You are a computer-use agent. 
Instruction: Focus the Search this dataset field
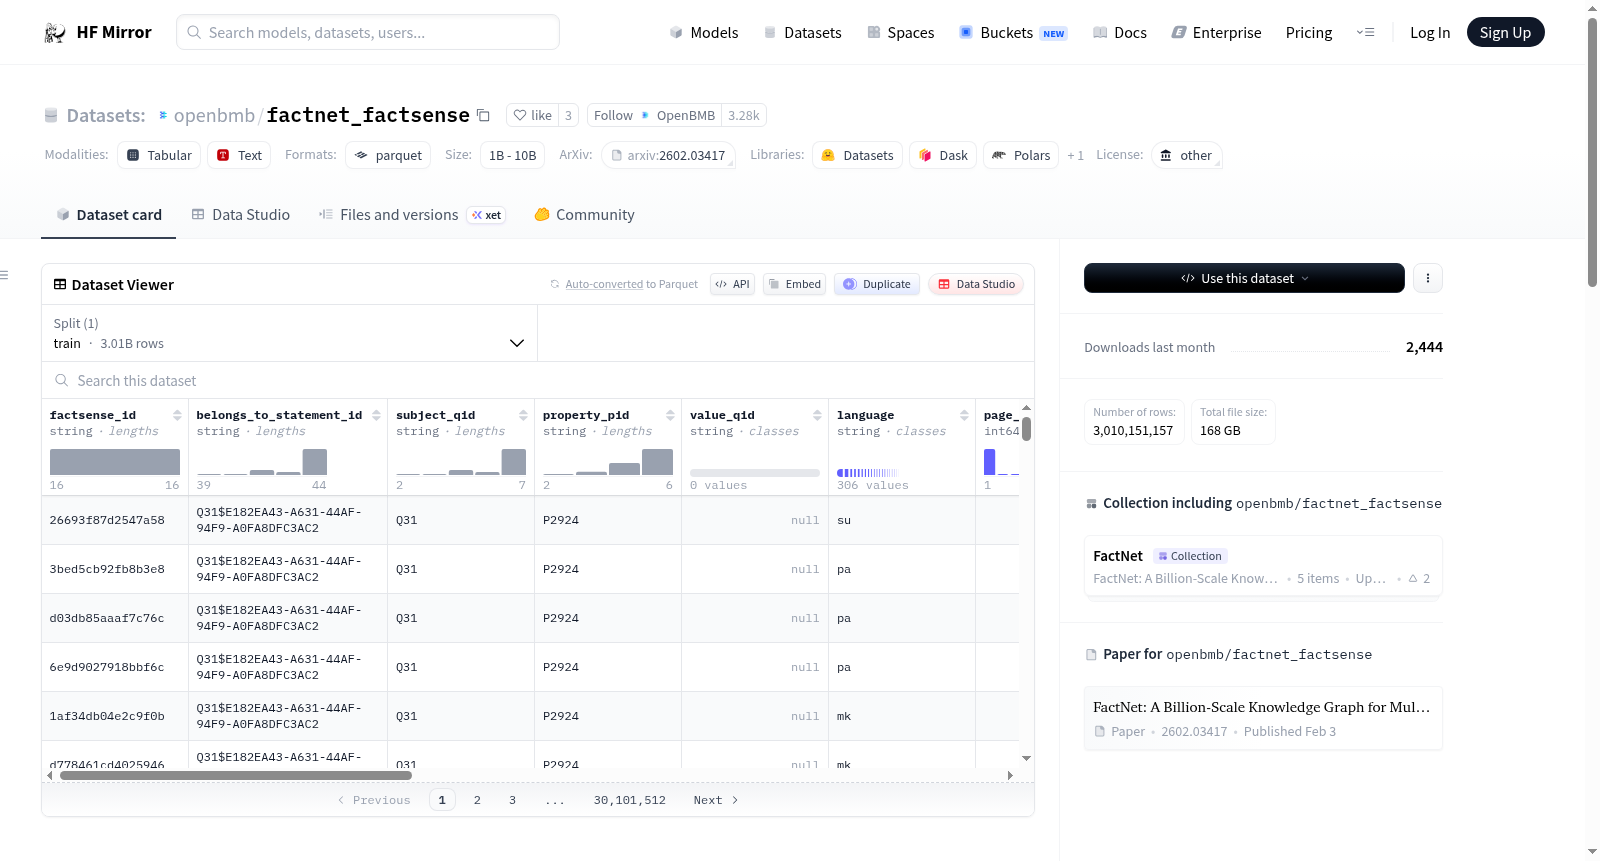pyautogui.click(x=538, y=380)
